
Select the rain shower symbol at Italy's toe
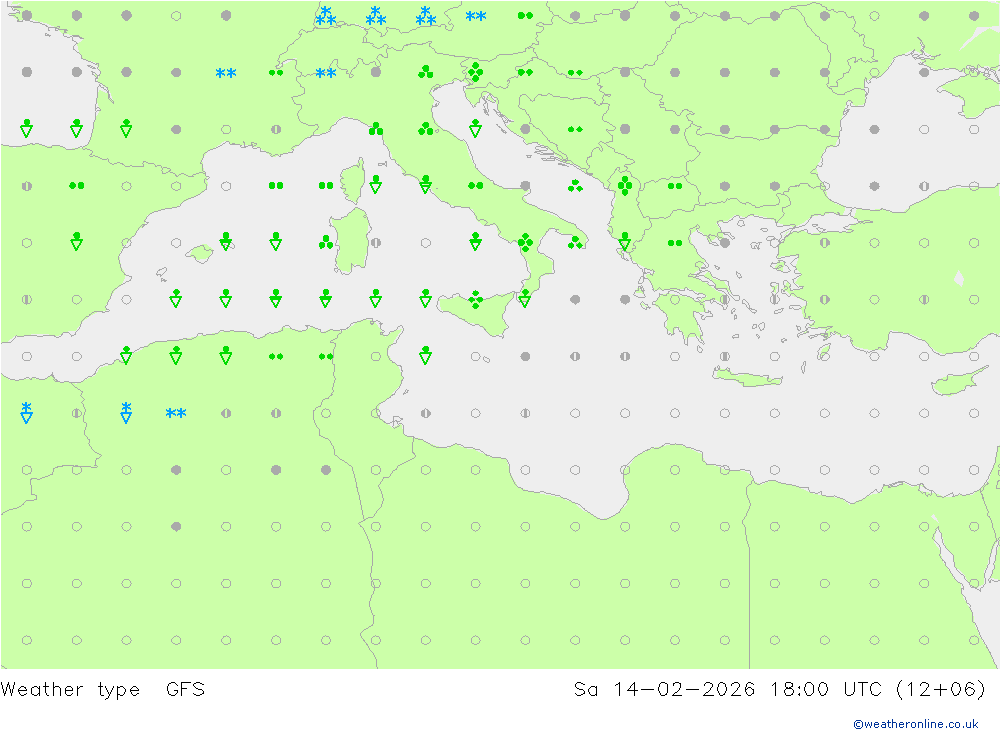tap(525, 298)
